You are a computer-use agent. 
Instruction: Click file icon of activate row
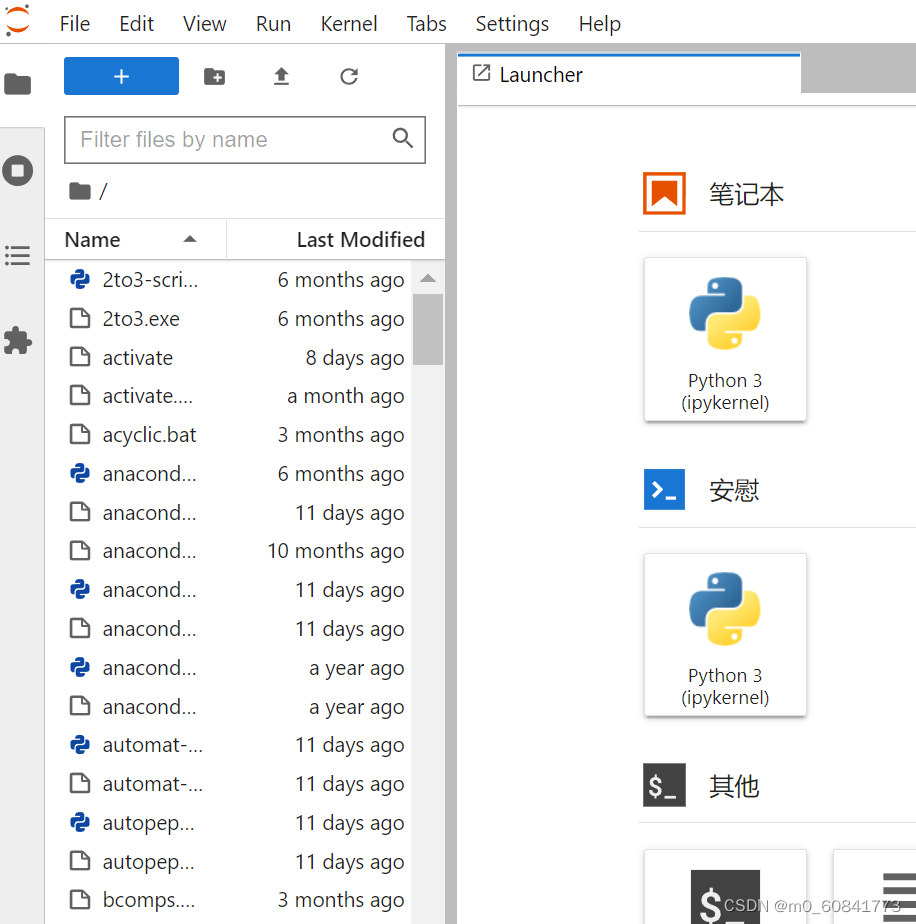coord(80,357)
